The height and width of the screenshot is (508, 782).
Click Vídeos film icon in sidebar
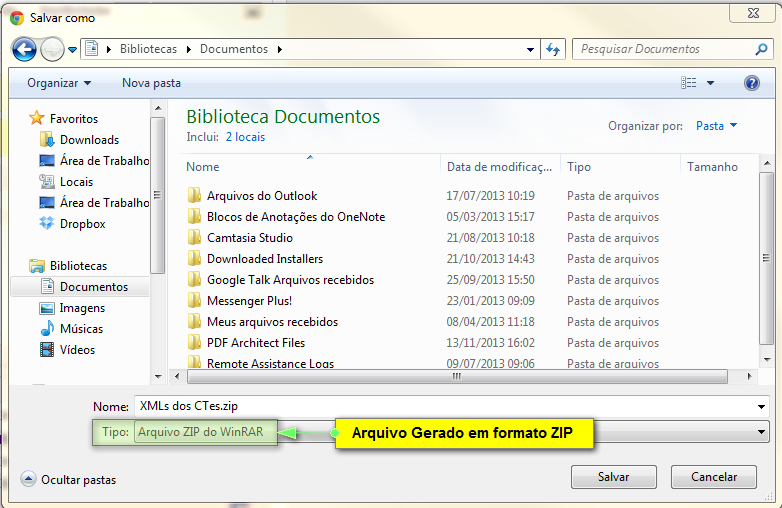[x=47, y=349]
